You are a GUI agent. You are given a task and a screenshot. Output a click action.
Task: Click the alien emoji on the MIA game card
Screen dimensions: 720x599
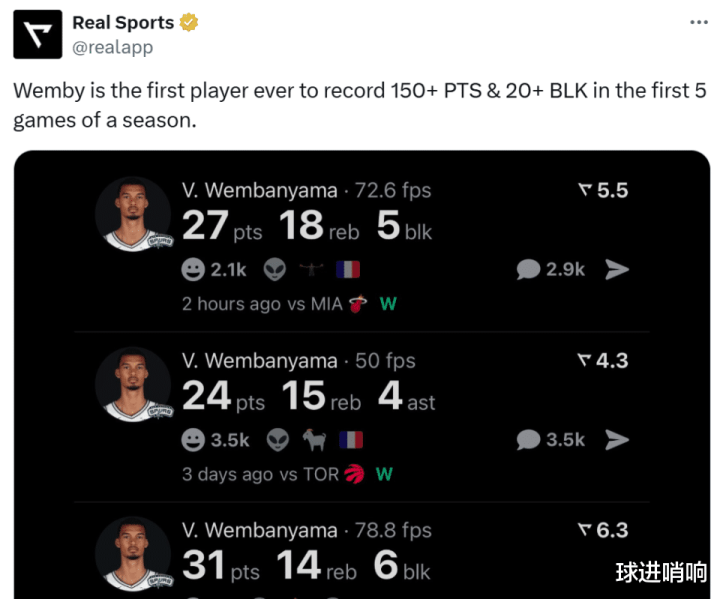pyautogui.click(x=276, y=270)
